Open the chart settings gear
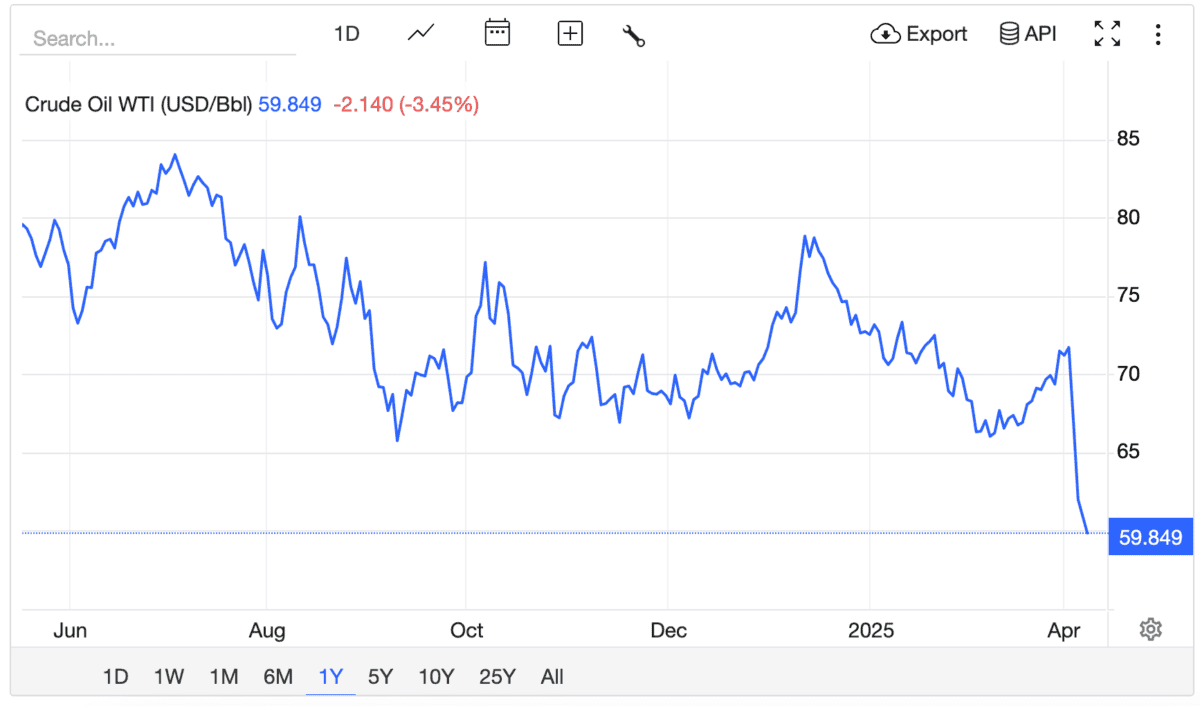Image resolution: width=1200 pixels, height=706 pixels. [1150, 630]
